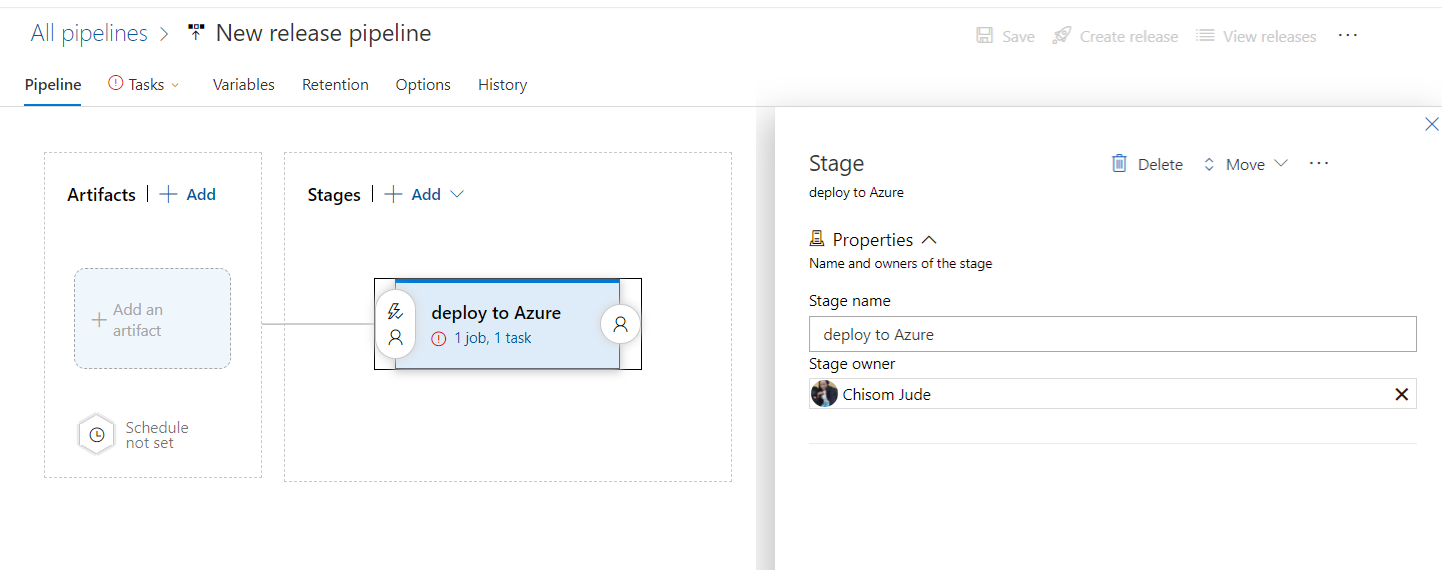Open the Add stage dropdown arrow
The width and height of the screenshot is (1442, 570).
458,194
